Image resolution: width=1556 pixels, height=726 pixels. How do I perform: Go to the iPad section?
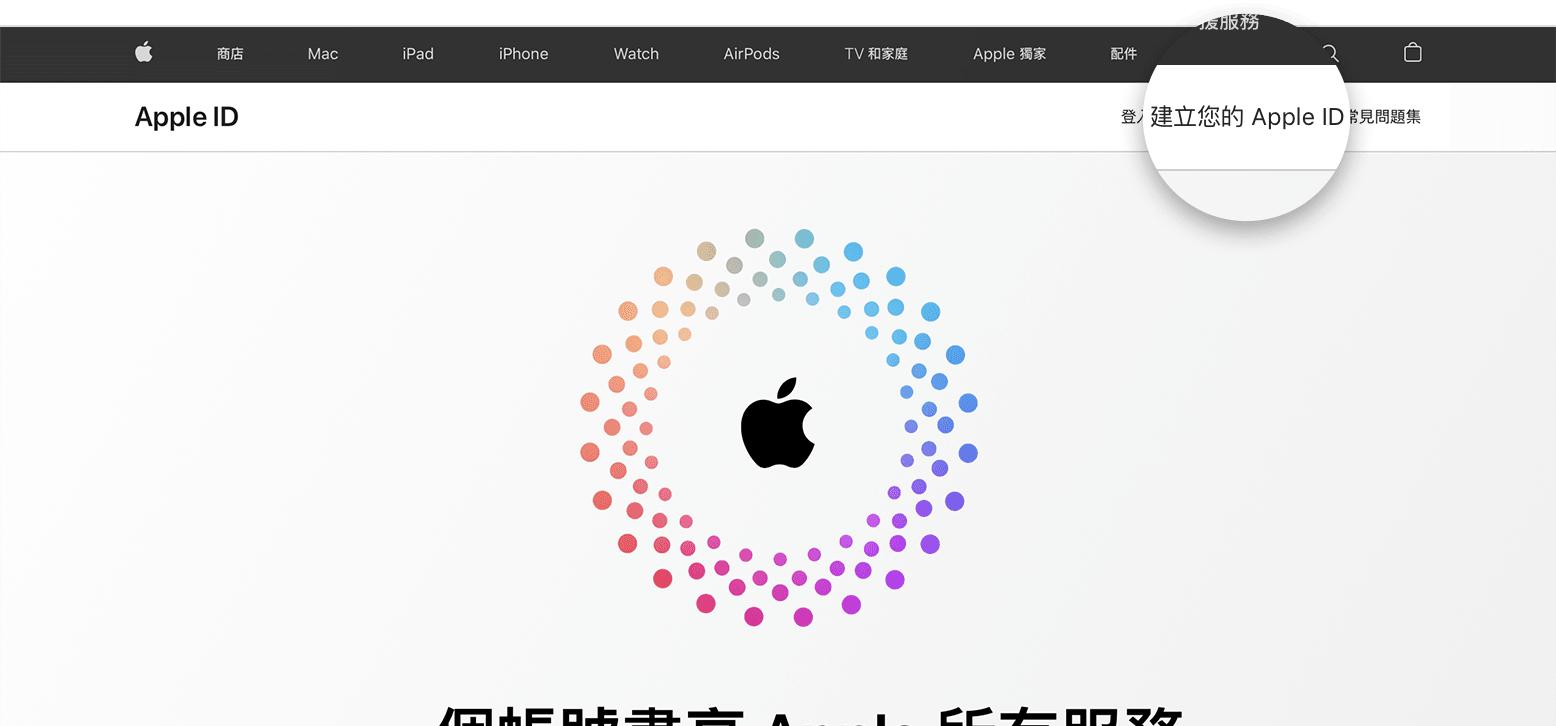(x=418, y=54)
